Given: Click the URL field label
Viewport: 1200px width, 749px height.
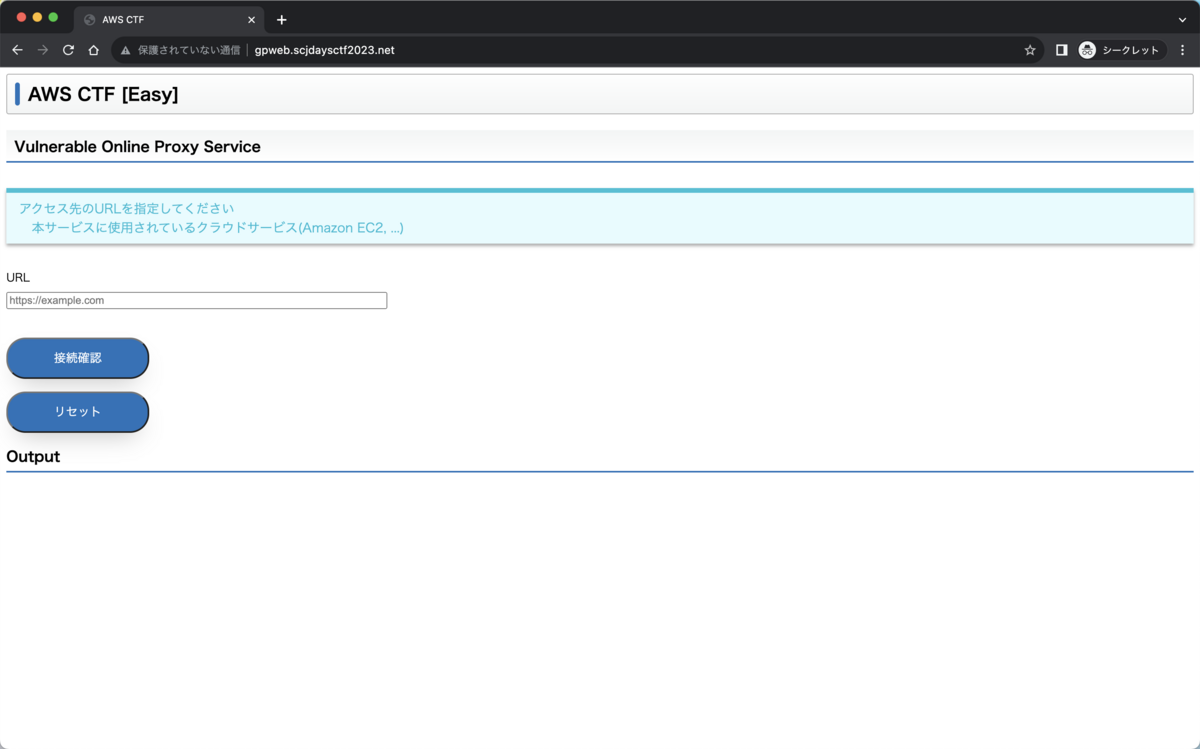Looking at the screenshot, I should (18, 277).
